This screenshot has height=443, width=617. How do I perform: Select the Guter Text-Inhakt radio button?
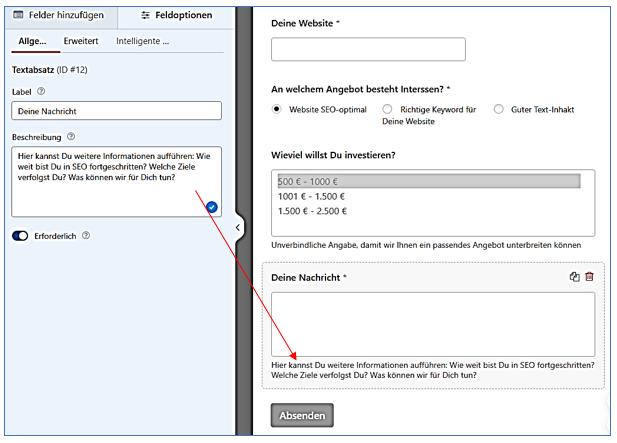[498, 110]
